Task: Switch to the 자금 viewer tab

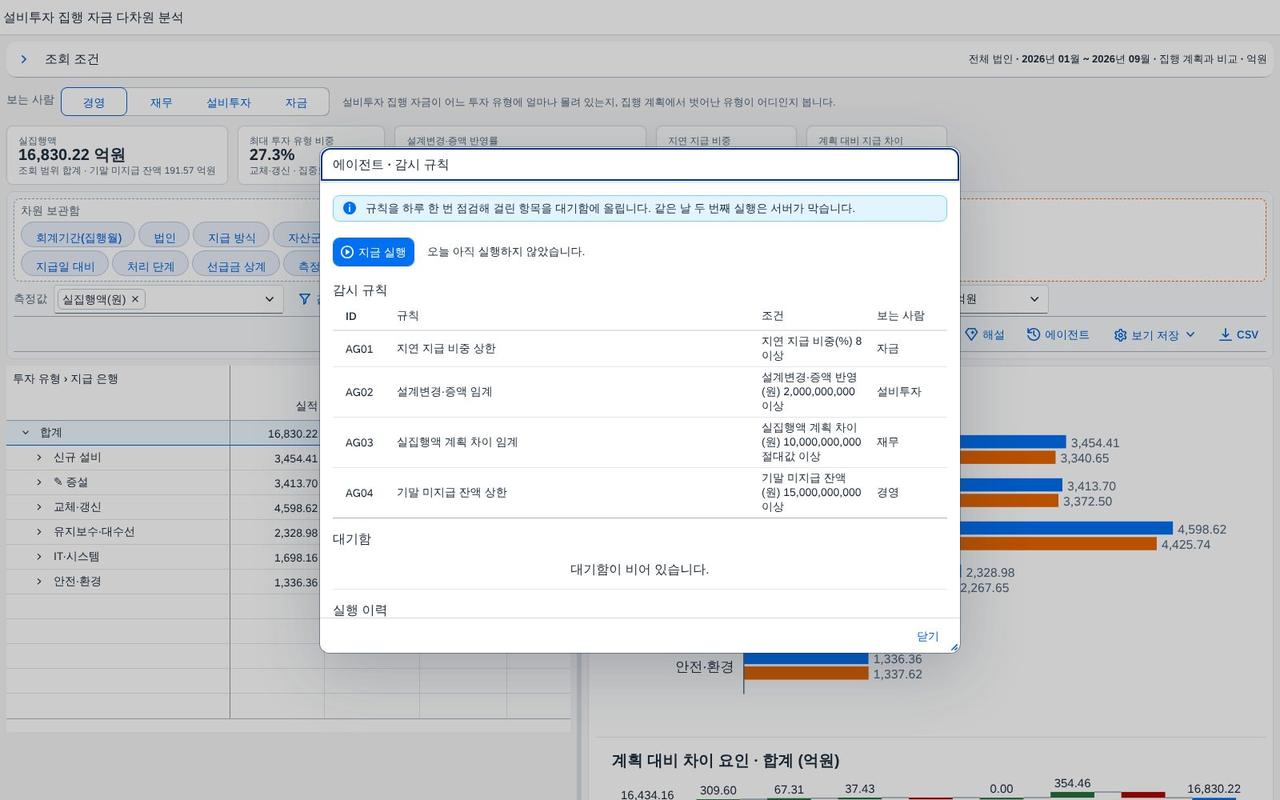Action: 296,102
